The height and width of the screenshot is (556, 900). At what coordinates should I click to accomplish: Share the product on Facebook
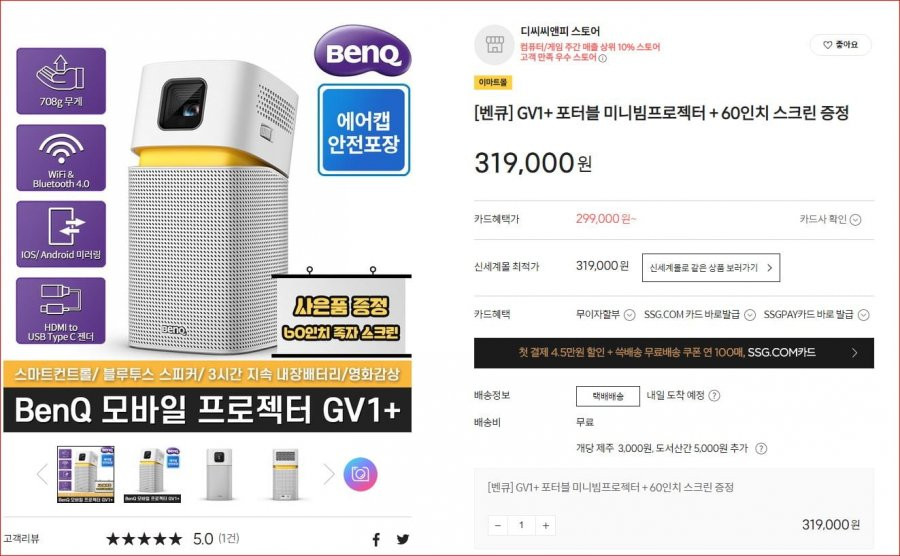376,539
